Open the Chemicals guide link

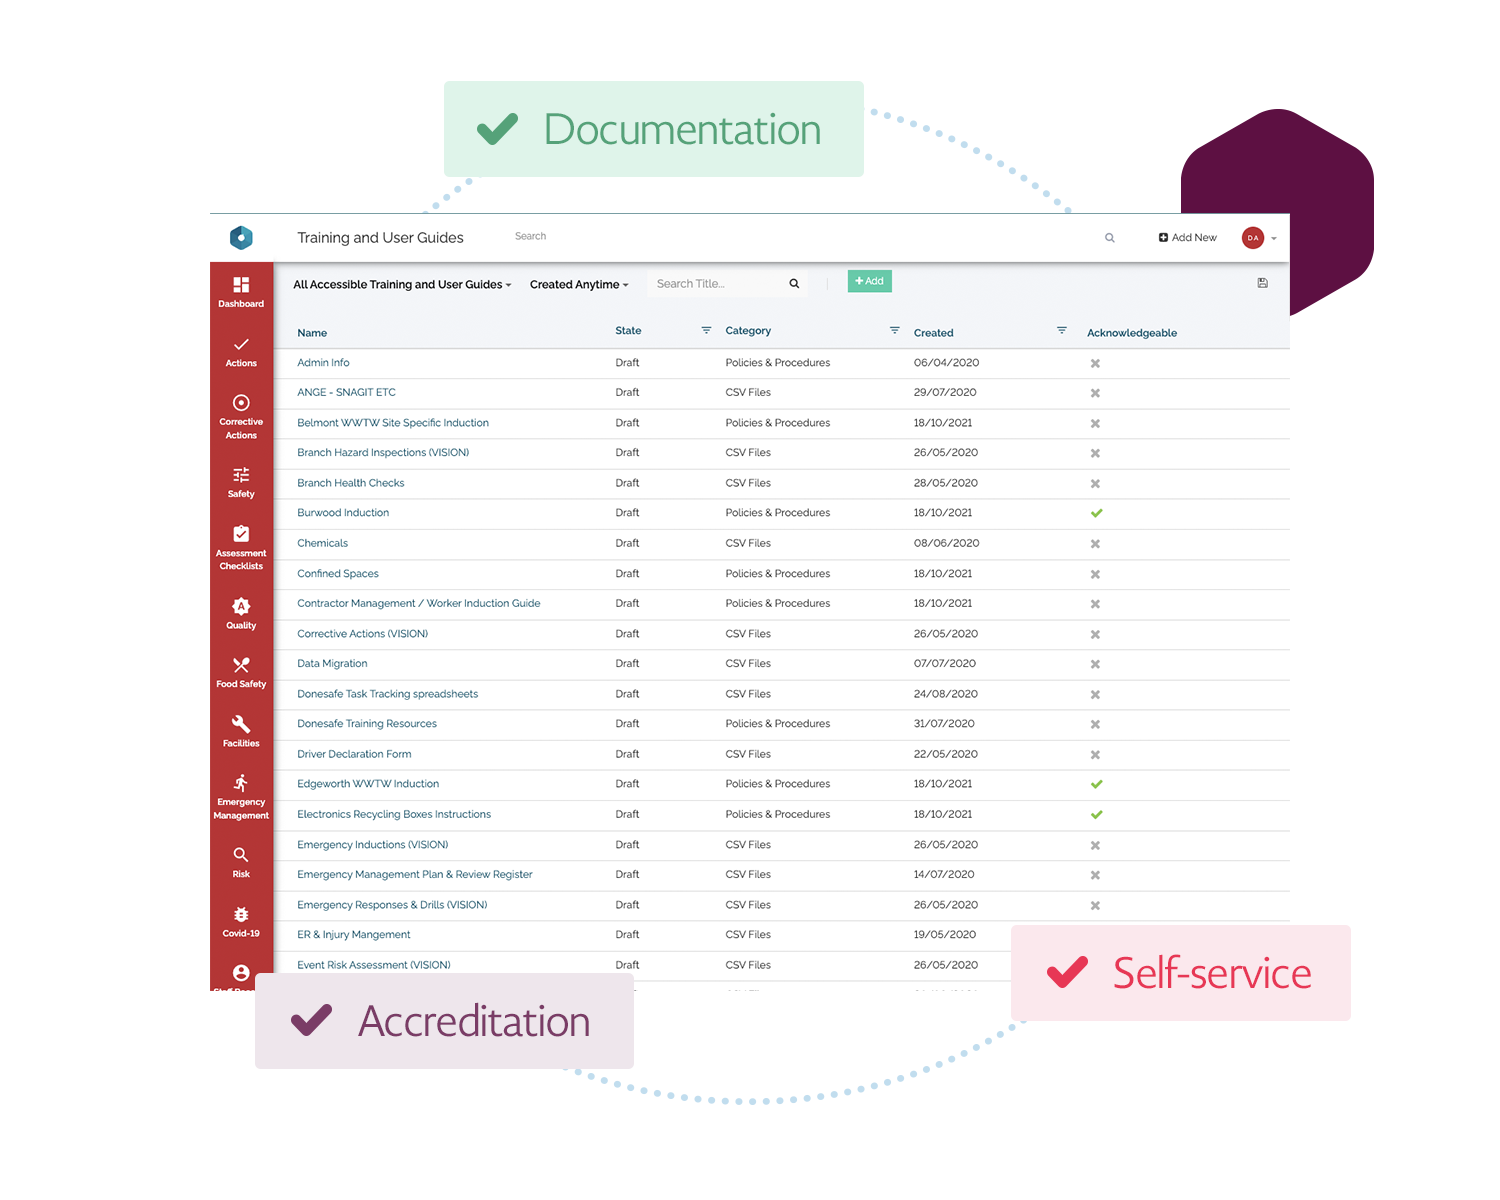tap(322, 544)
